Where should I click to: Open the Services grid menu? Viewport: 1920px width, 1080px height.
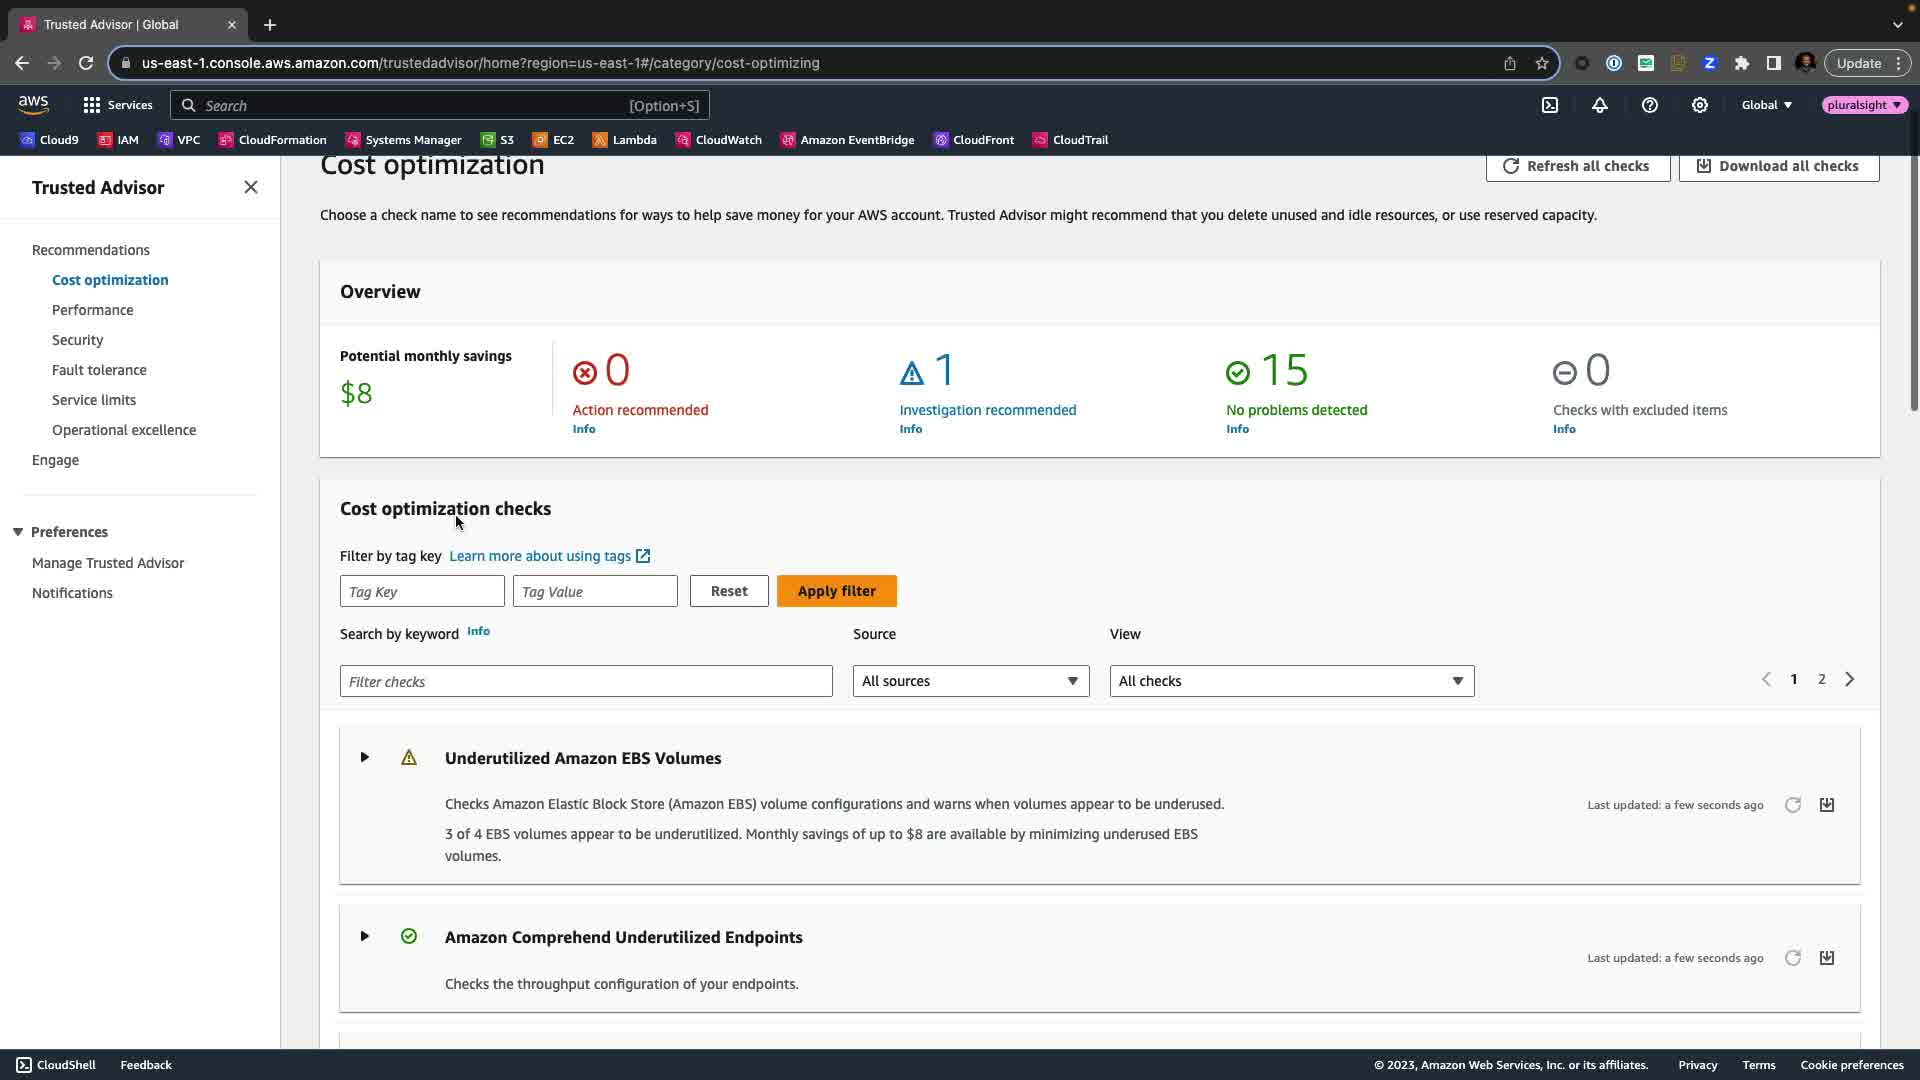(117, 105)
